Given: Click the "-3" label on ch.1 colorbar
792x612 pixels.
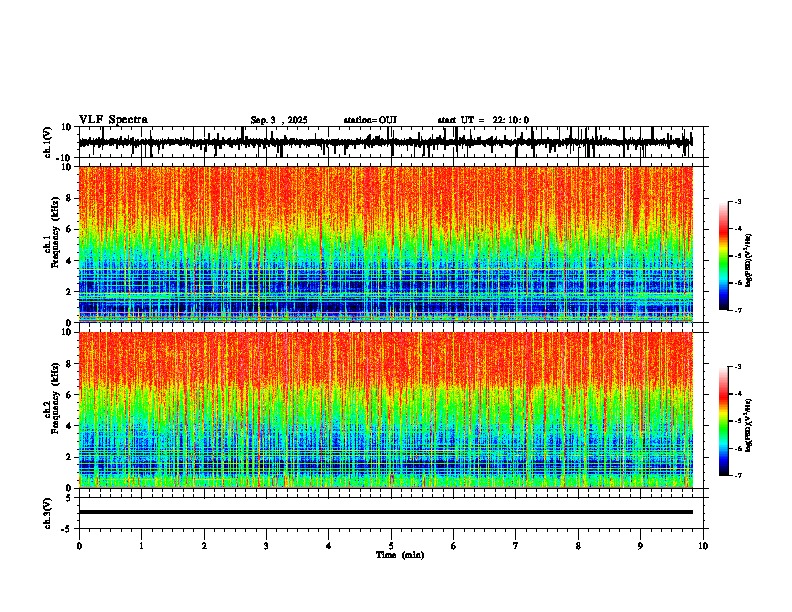Looking at the screenshot, I should (738, 202).
